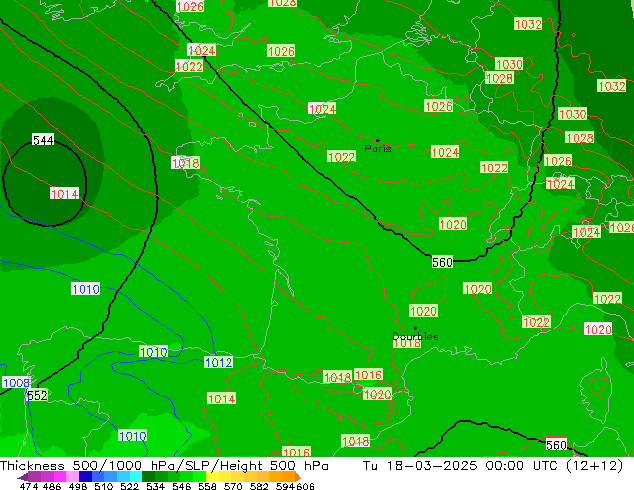The height and width of the screenshot is (490, 634).
Task: Click the 560 contour label in central France
Action: coord(442,262)
